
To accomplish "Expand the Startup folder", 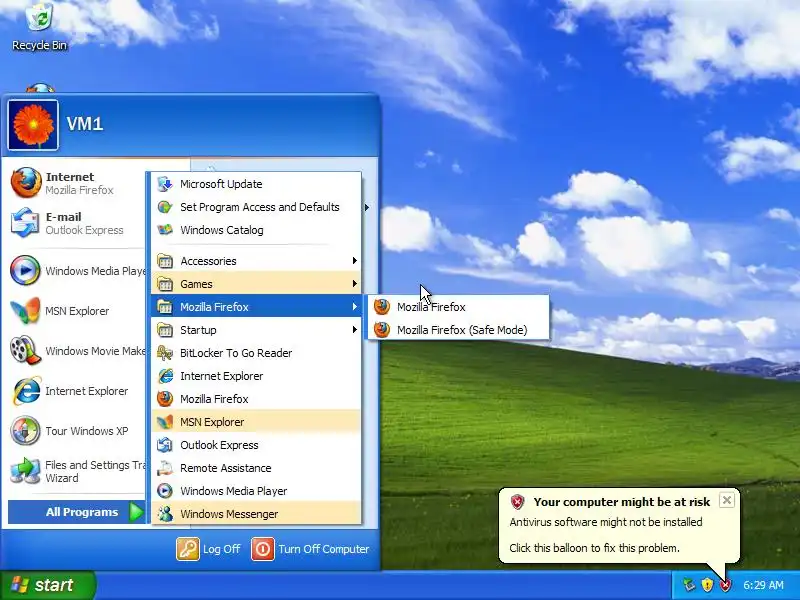I will [x=256, y=330].
